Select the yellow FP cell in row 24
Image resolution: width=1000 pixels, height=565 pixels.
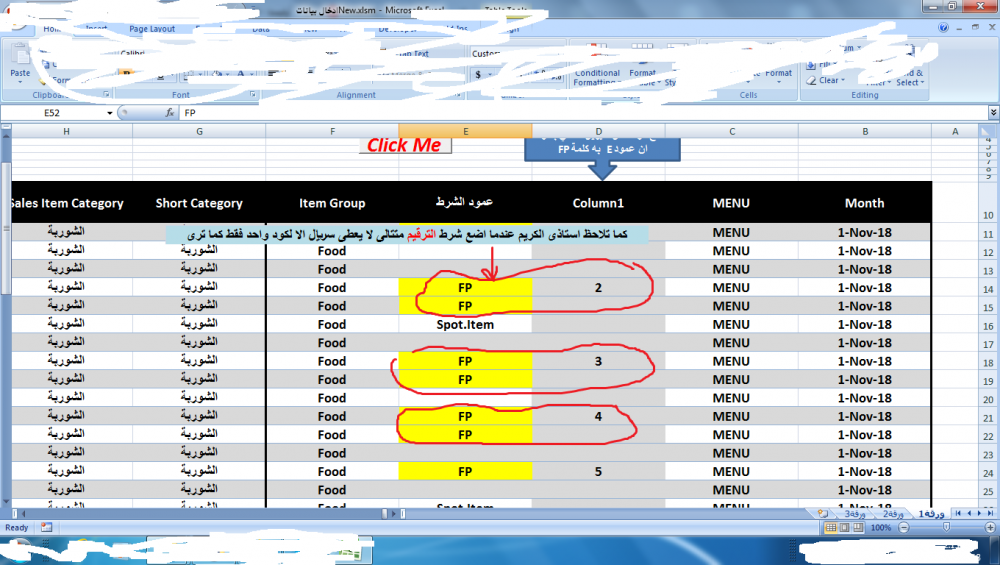tap(466, 472)
